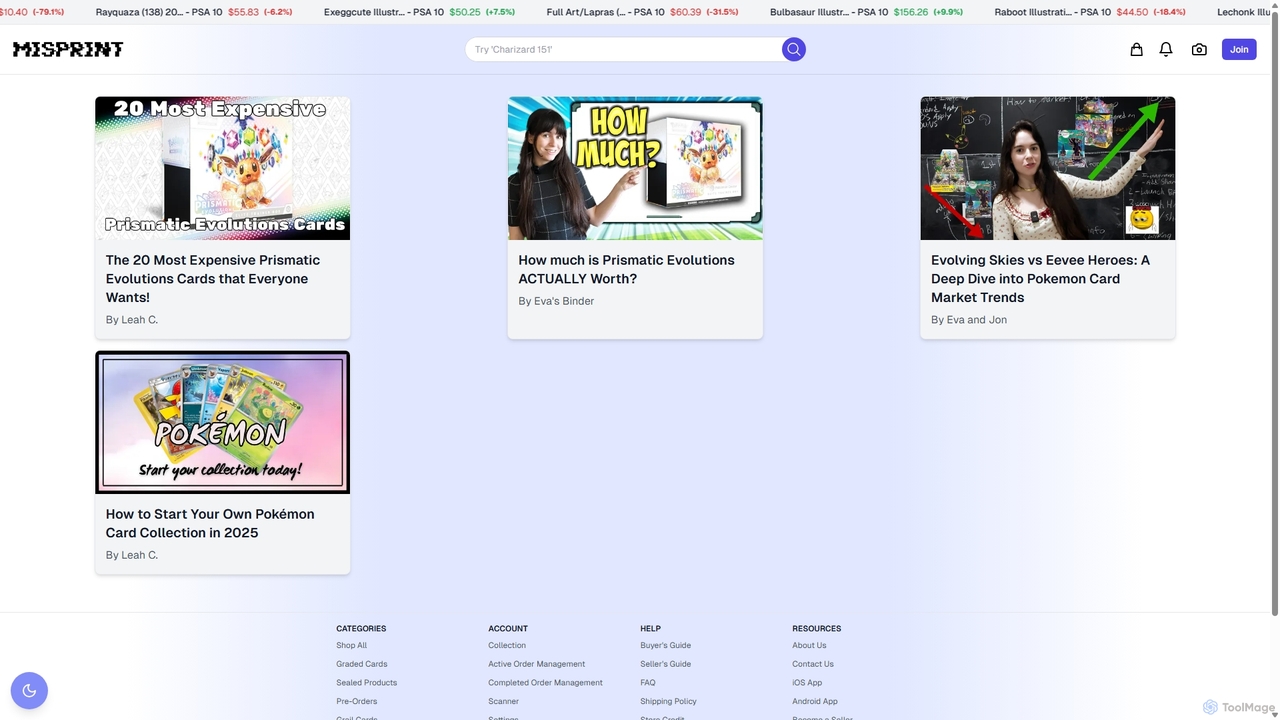1280x720 pixels.
Task: Click the Rayquaza (138) PSA 10 ticker item
Action: pyautogui.click(x=194, y=12)
